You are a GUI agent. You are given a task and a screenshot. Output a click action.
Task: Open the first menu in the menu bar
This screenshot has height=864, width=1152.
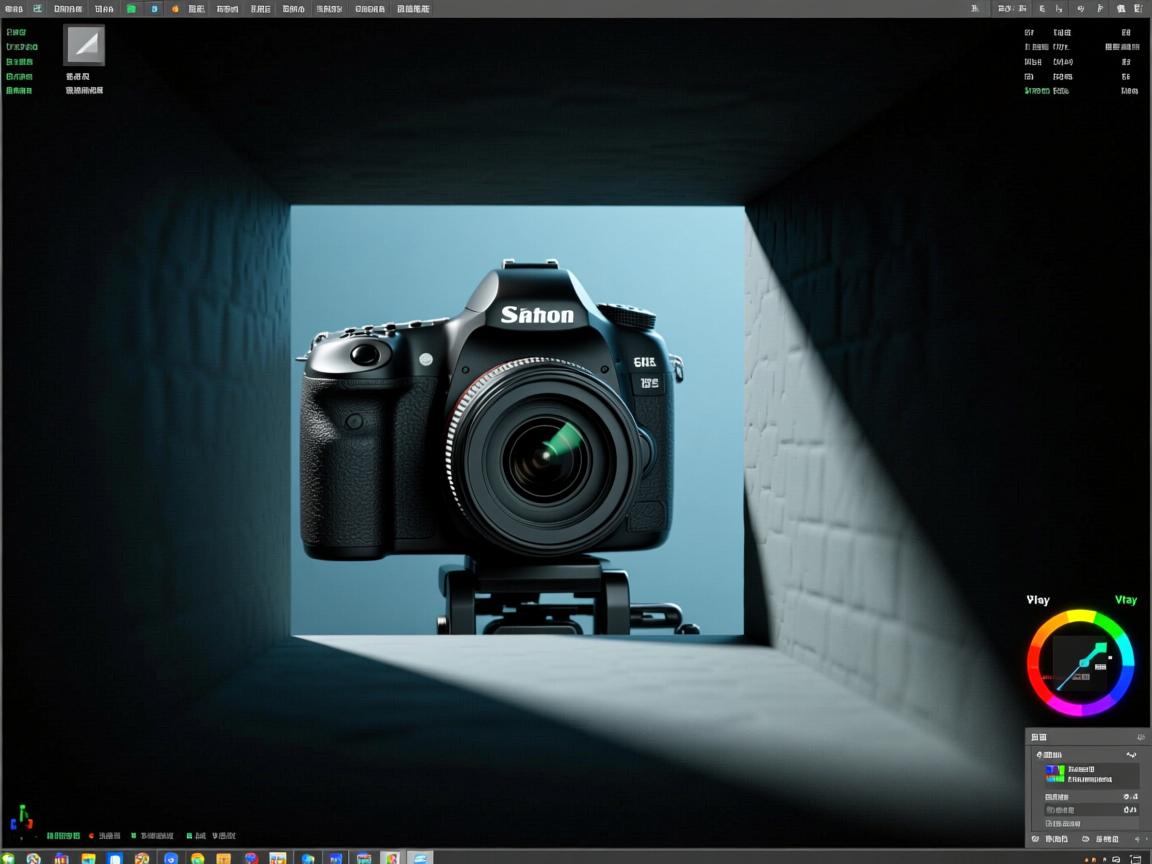click(14, 9)
